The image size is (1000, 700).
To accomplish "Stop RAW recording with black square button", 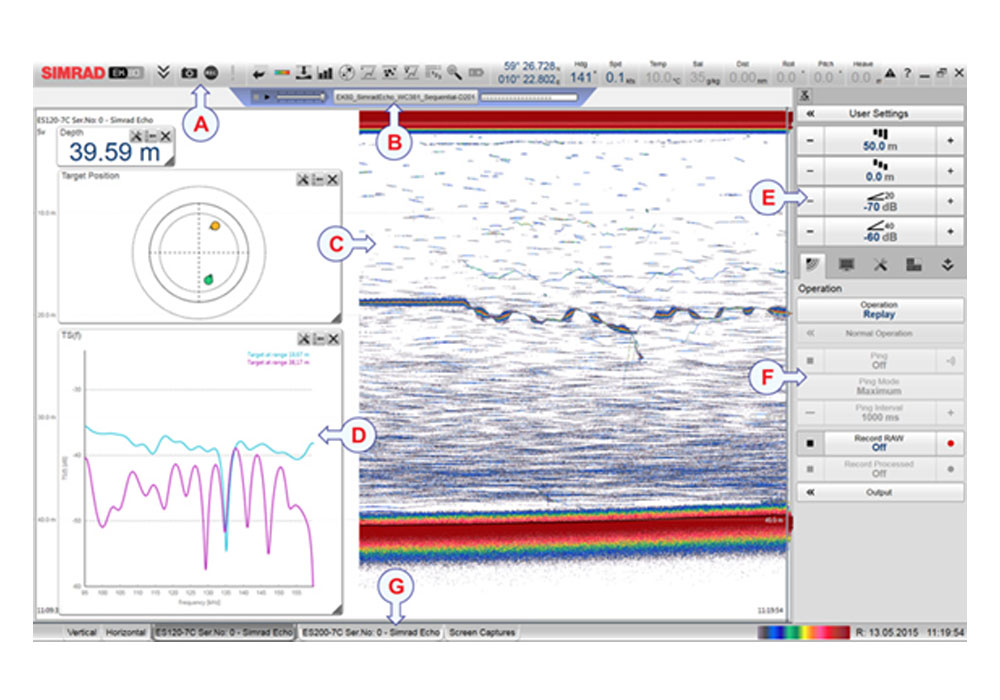I will pyautogui.click(x=809, y=441).
